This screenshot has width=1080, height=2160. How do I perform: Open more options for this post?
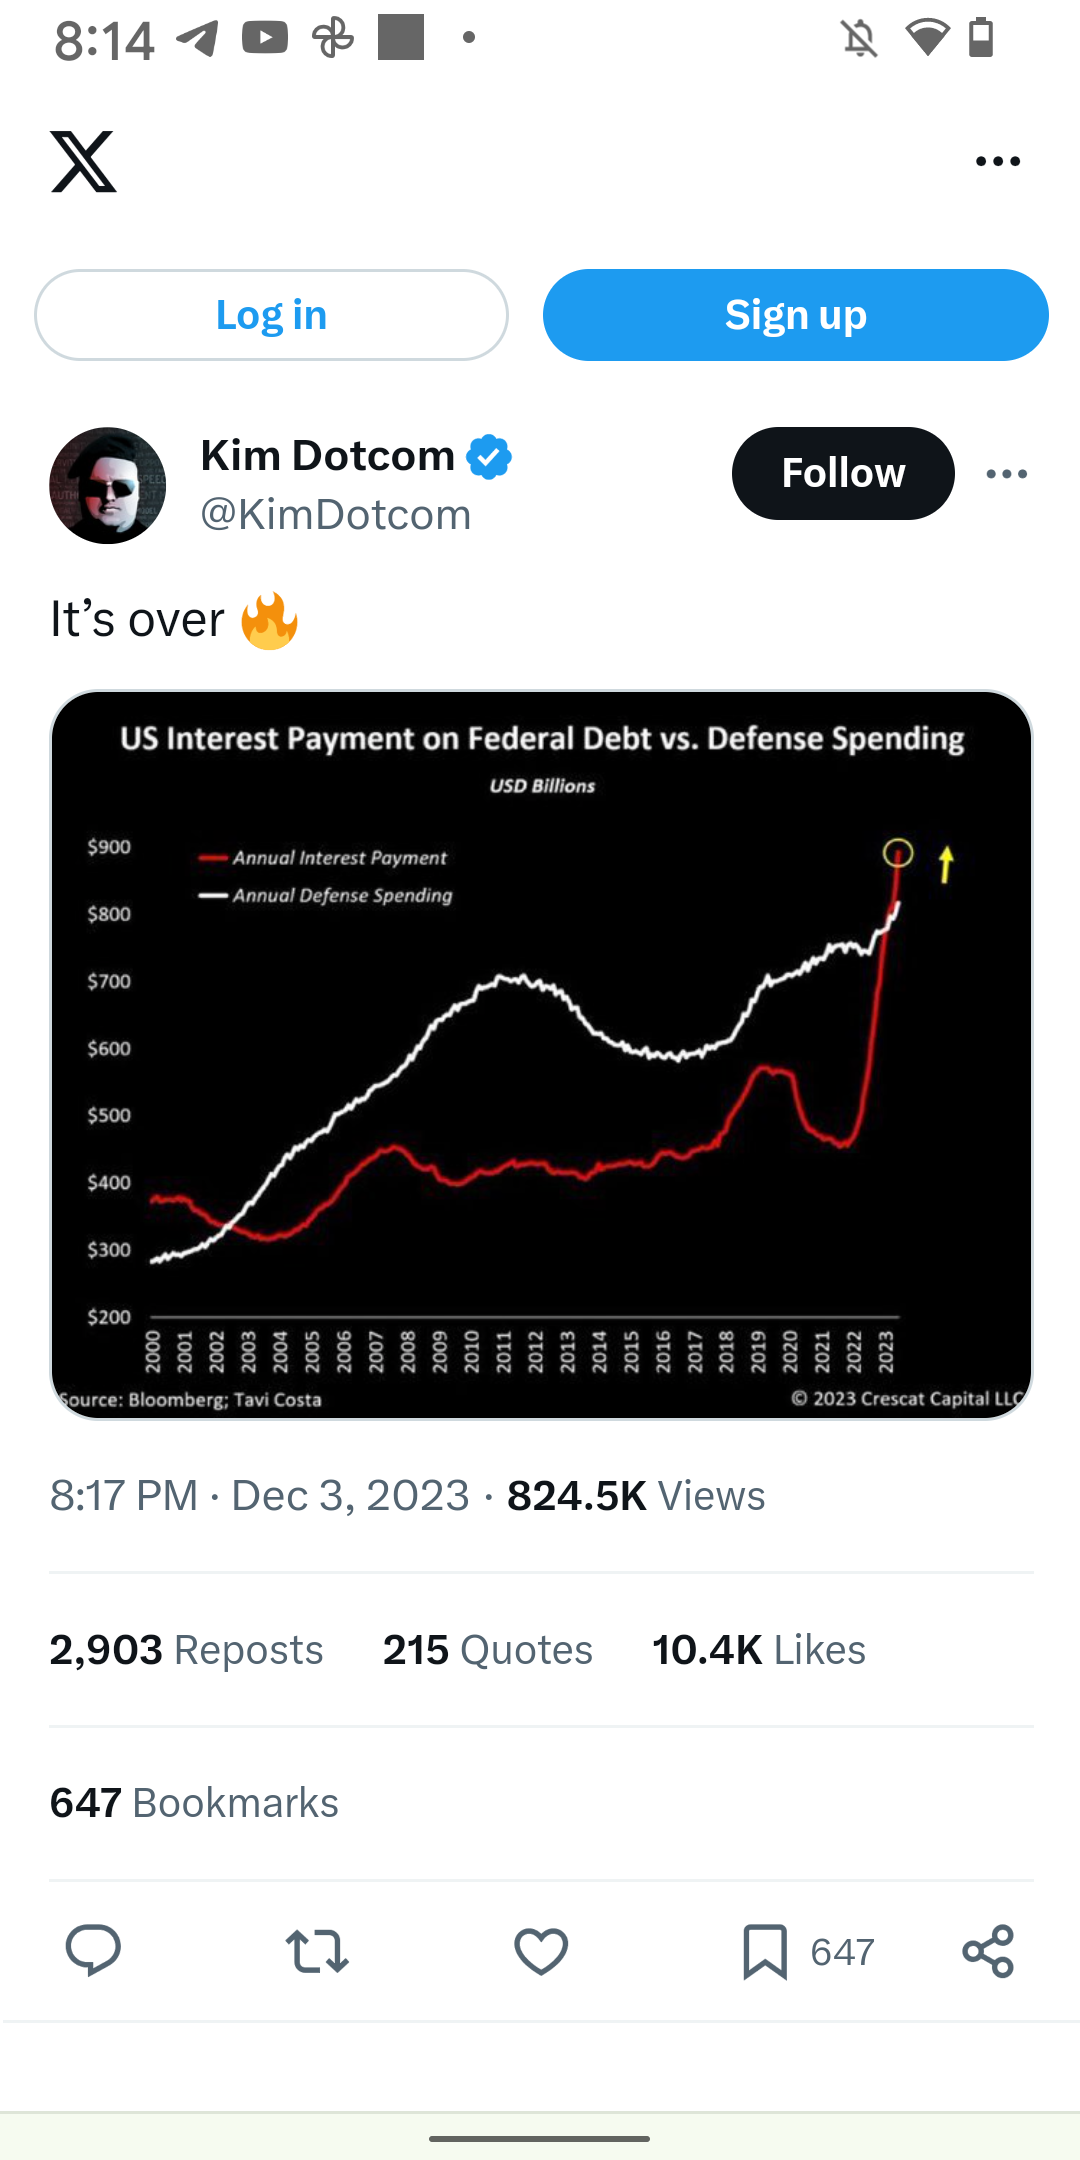pos(1006,474)
